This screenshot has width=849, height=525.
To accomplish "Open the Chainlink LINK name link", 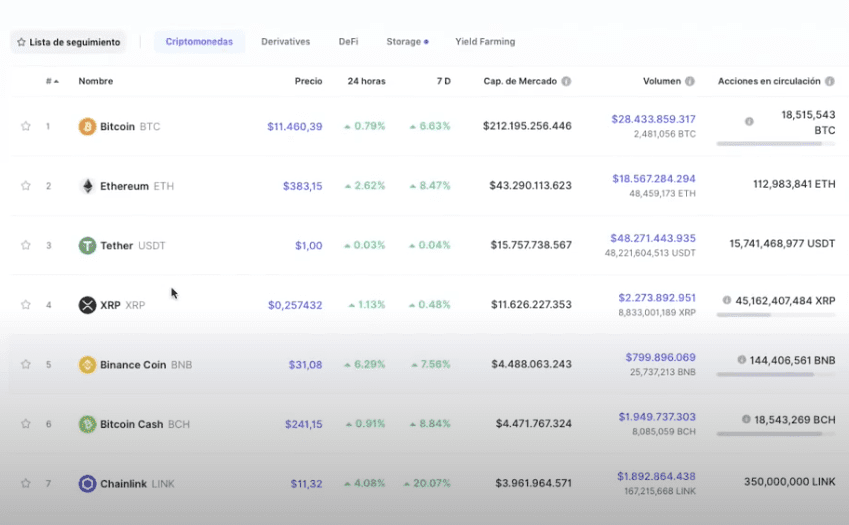I will [137, 484].
